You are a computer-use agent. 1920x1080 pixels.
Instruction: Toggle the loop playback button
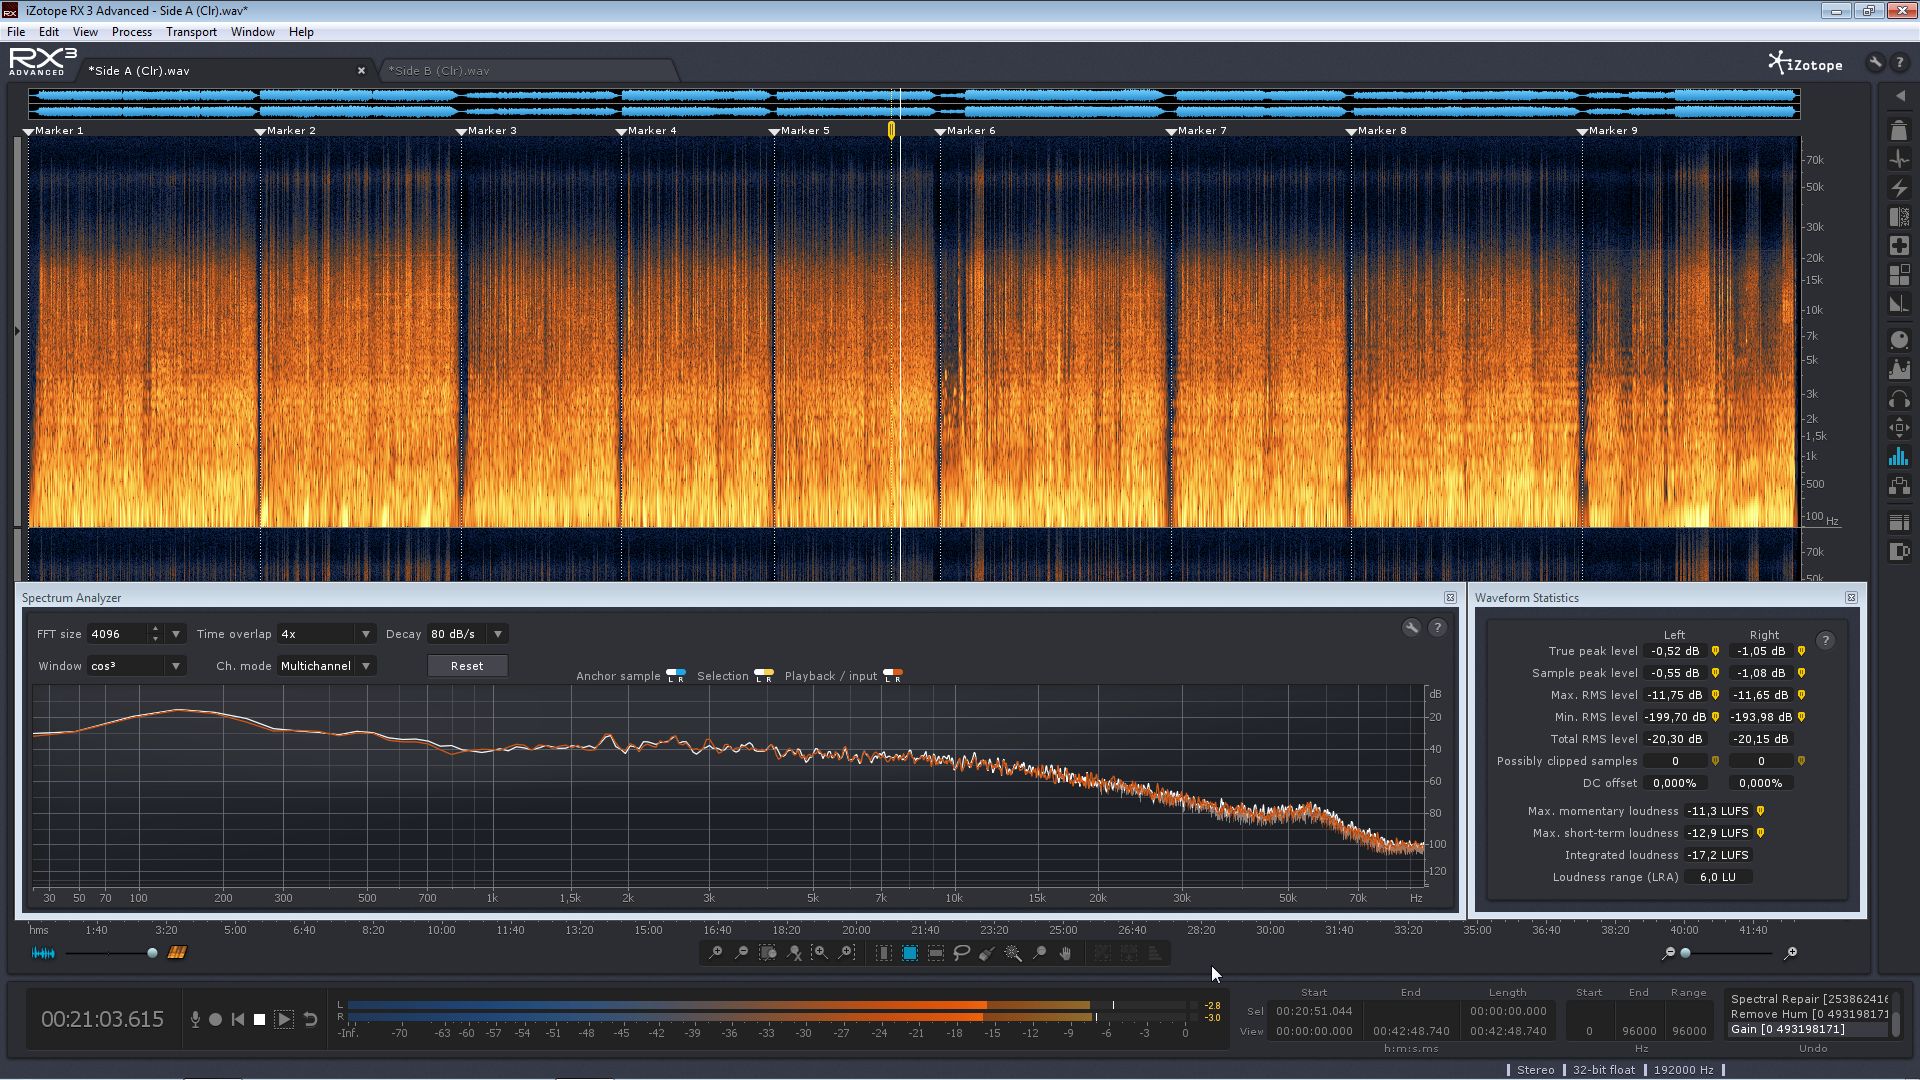[x=310, y=1019]
